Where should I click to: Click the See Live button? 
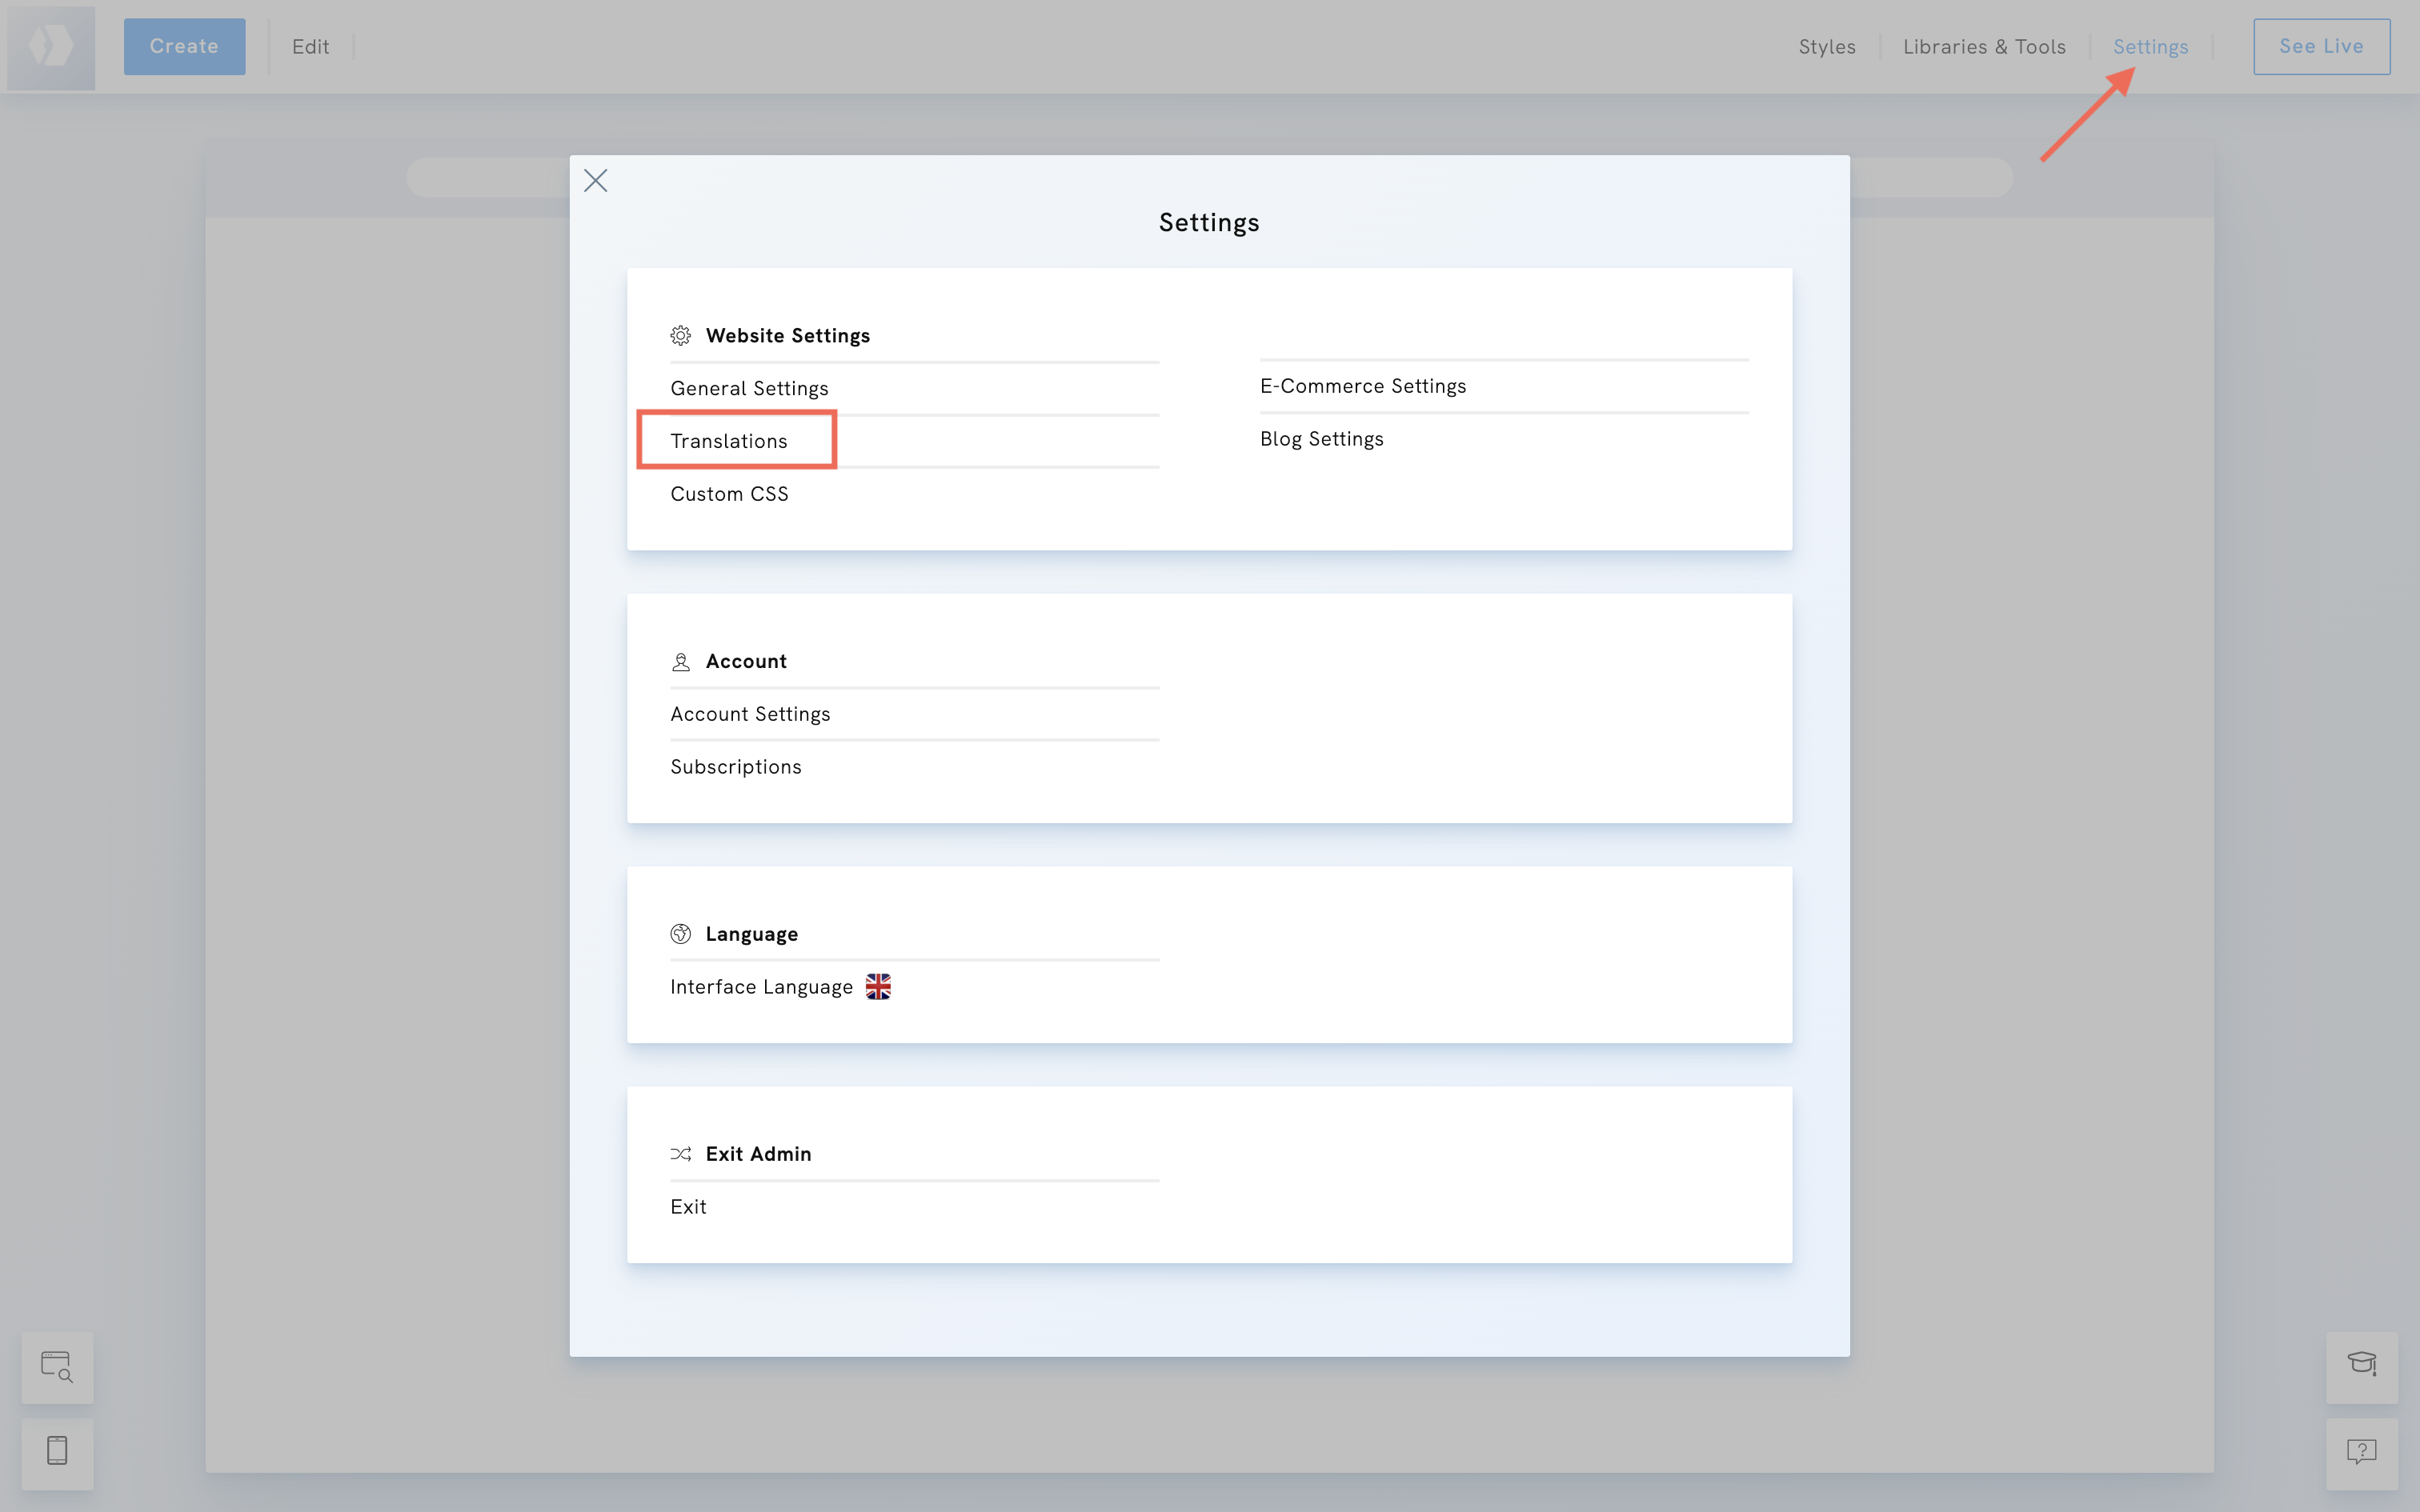point(2321,46)
